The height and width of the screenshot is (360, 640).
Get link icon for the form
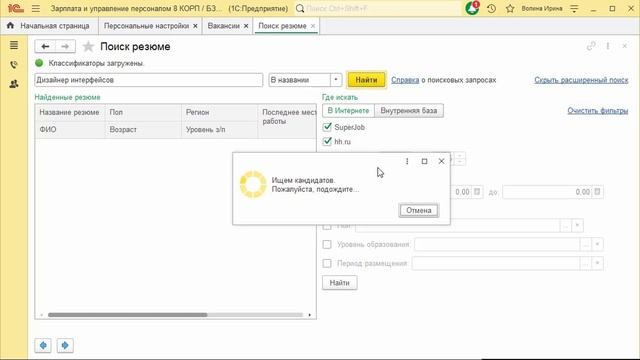pyautogui.click(x=591, y=47)
